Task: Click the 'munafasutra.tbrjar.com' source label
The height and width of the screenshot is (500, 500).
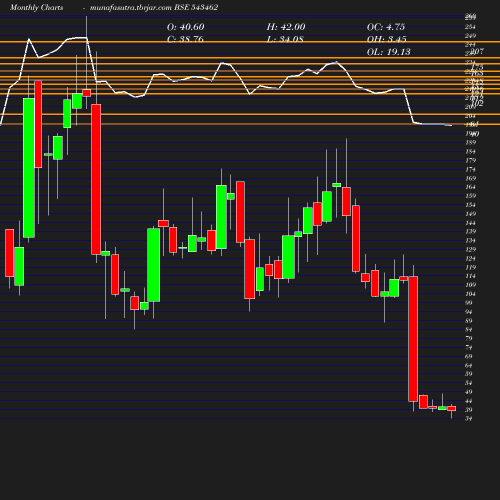Action: (x=131, y=7)
